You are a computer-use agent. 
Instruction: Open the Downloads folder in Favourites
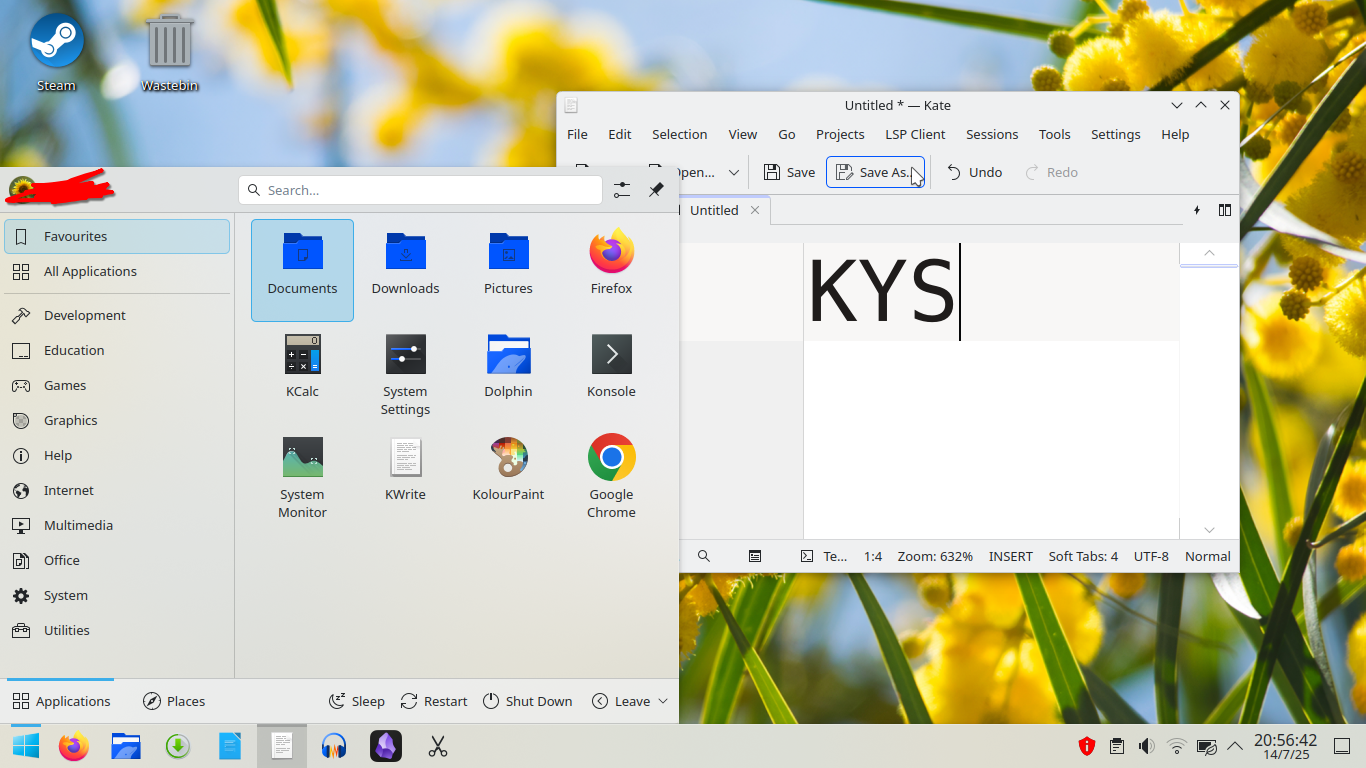tap(405, 270)
